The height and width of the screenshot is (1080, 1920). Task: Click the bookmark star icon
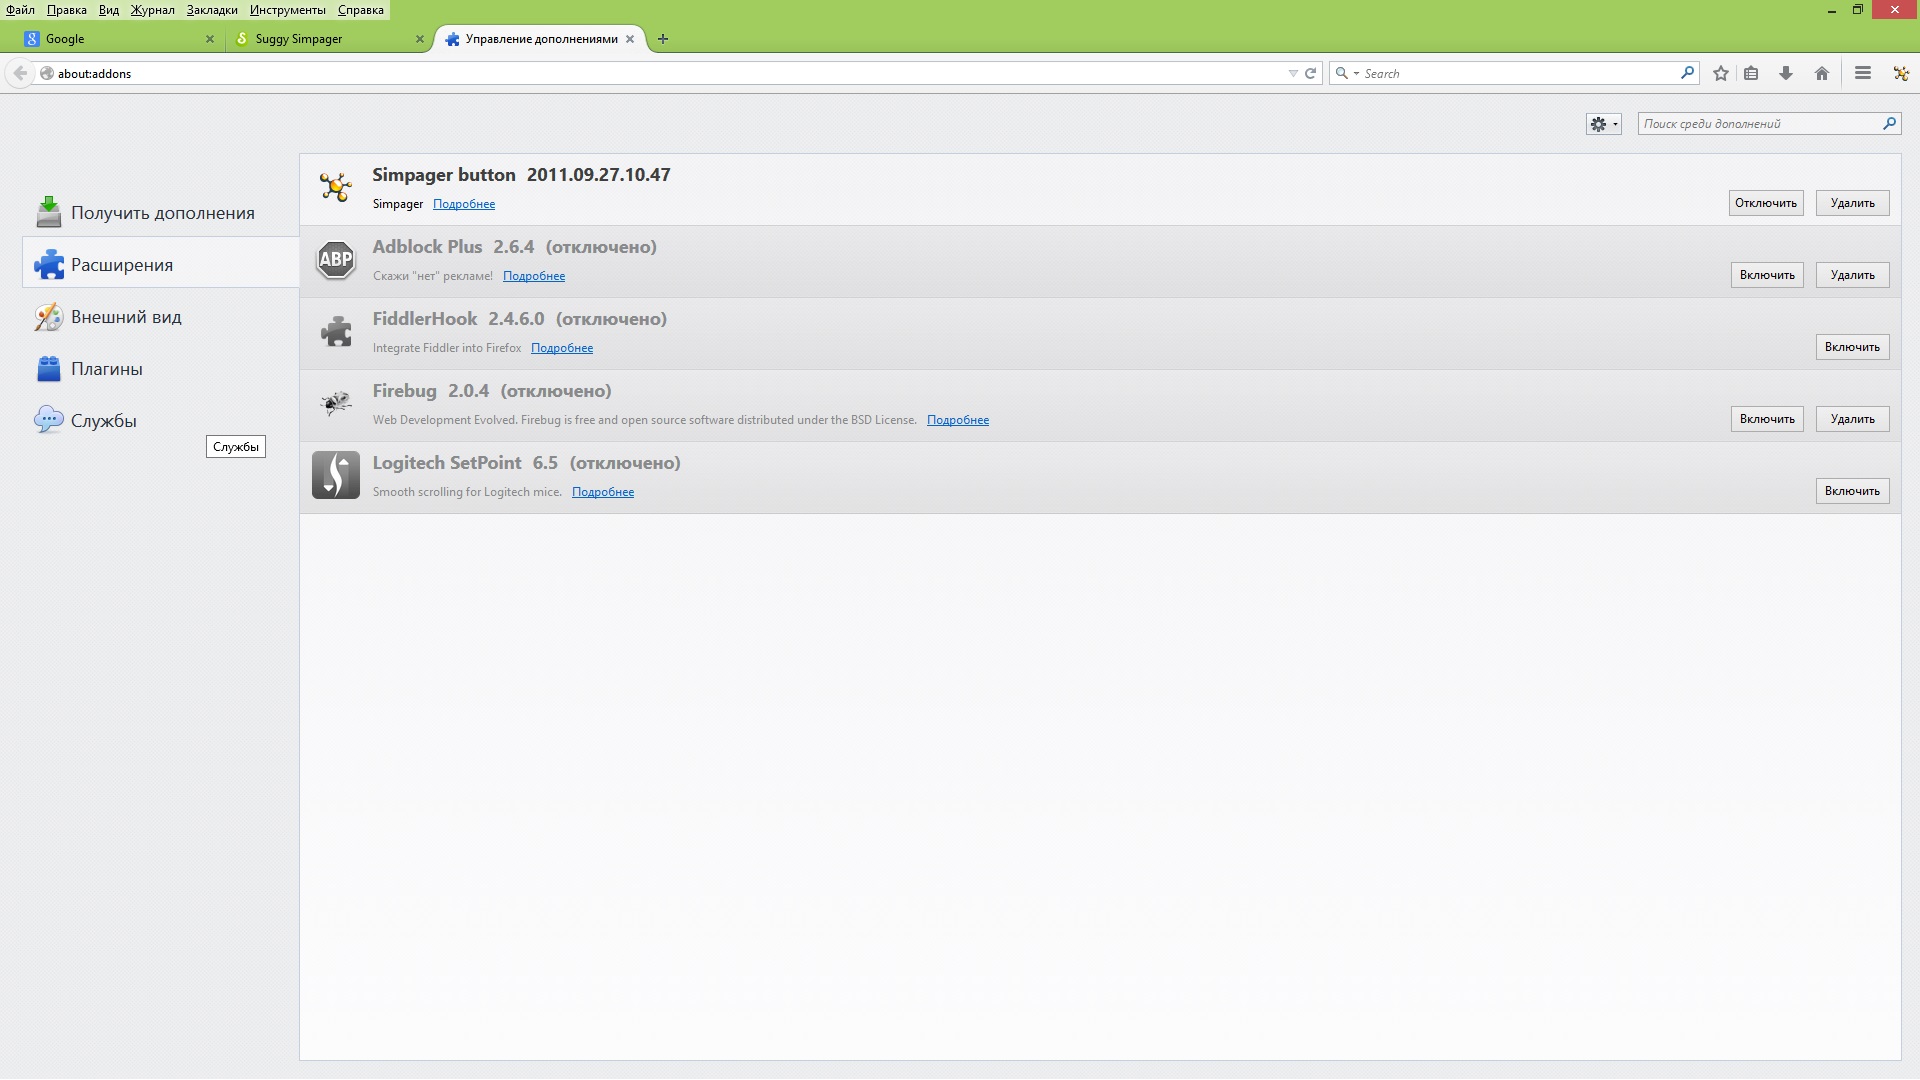tap(1721, 73)
